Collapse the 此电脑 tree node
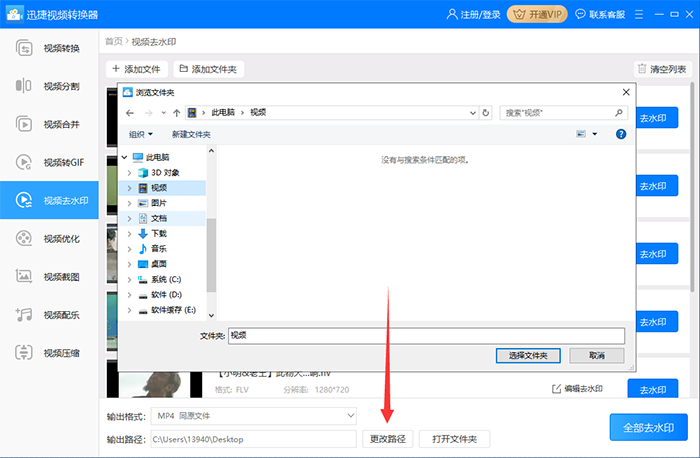 click(125, 157)
